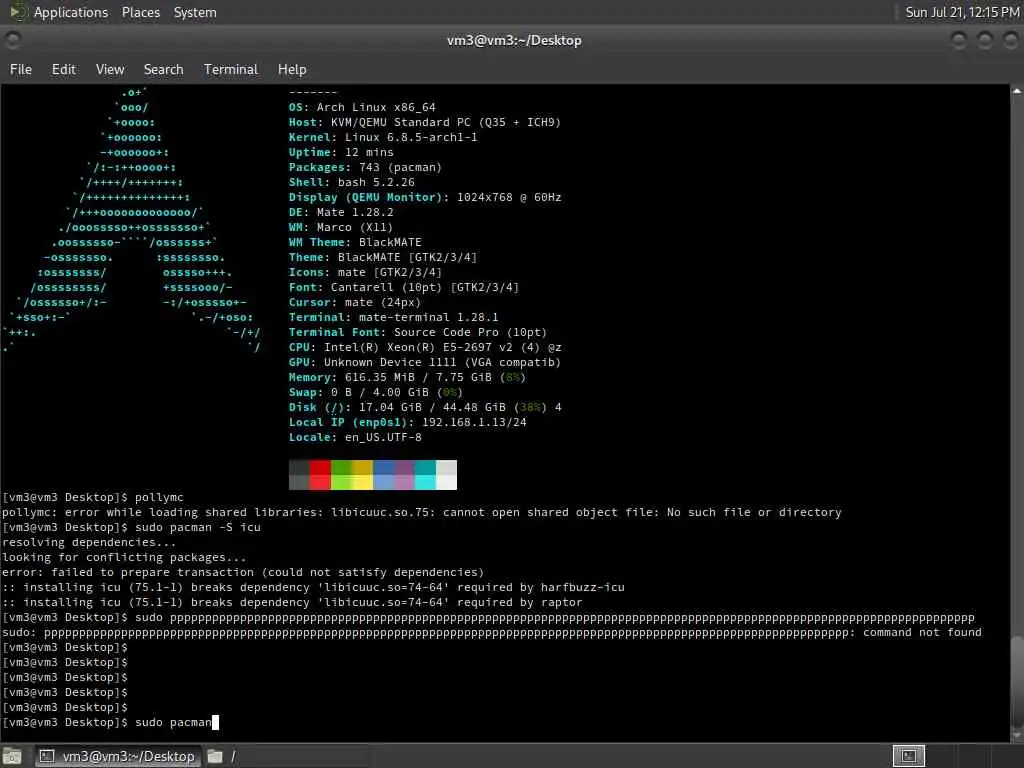Open the terminal Edit menu
The image size is (1024, 768).
[x=63, y=69]
